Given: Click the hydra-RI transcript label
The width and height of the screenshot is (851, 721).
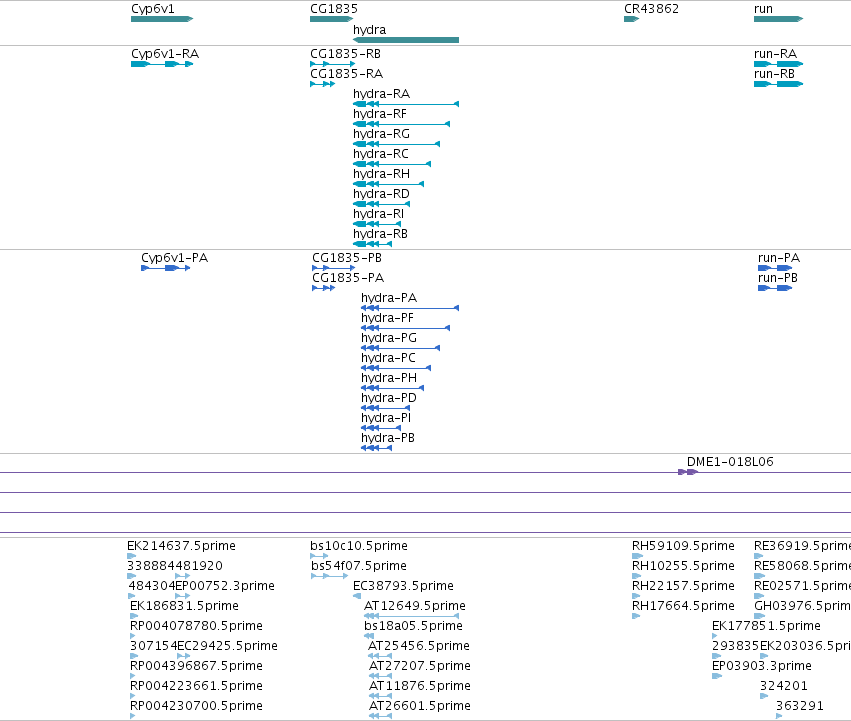Looking at the screenshot, I should pos(378,214).
